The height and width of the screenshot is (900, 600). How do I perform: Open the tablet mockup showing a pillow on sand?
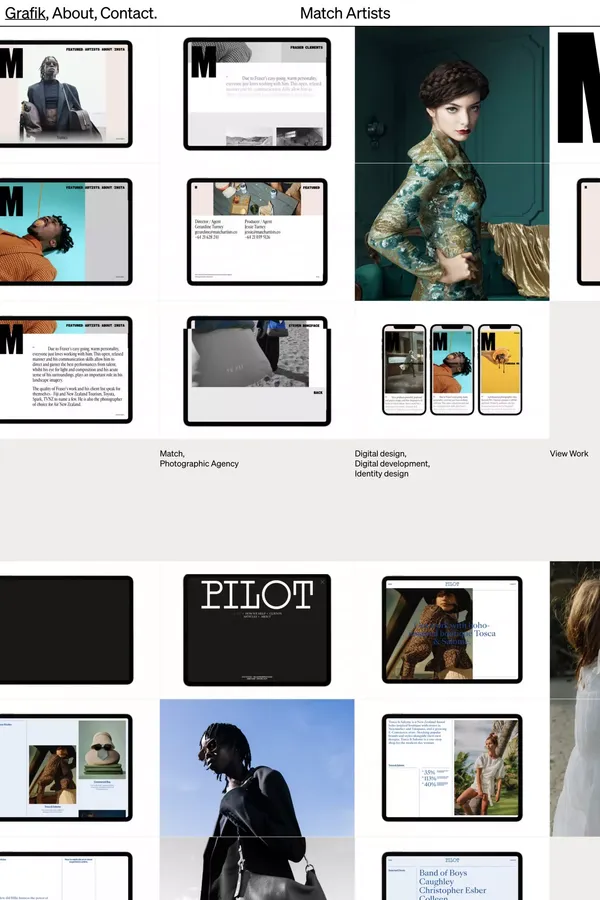pyautogui.click(x=257, y=371)
